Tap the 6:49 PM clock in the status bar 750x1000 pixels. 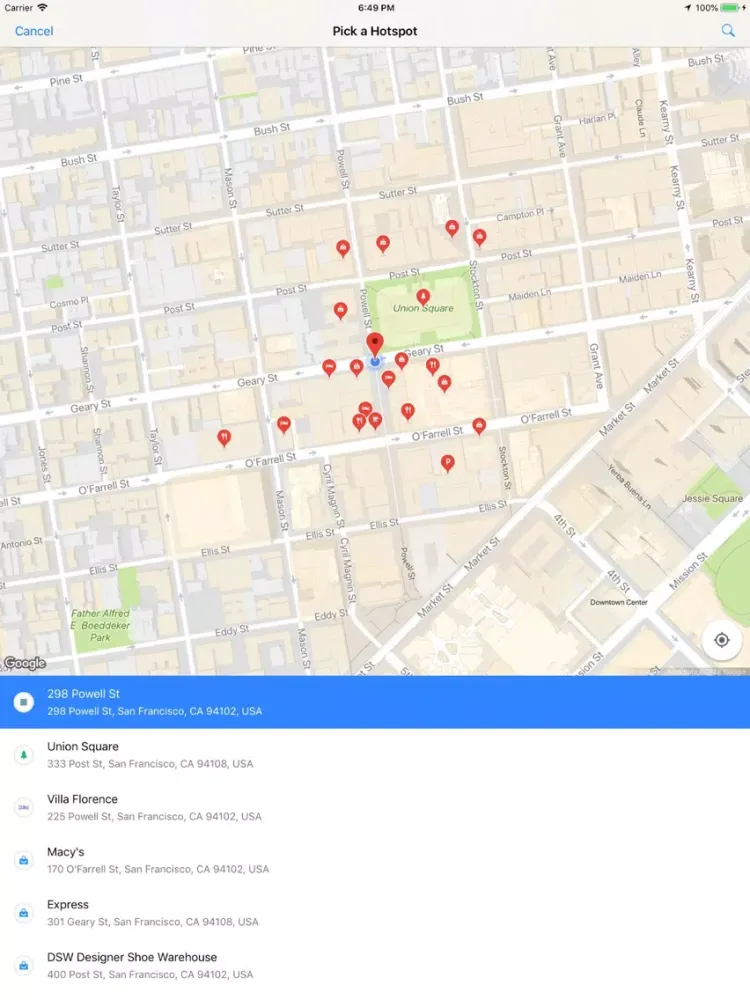point(376,8)
